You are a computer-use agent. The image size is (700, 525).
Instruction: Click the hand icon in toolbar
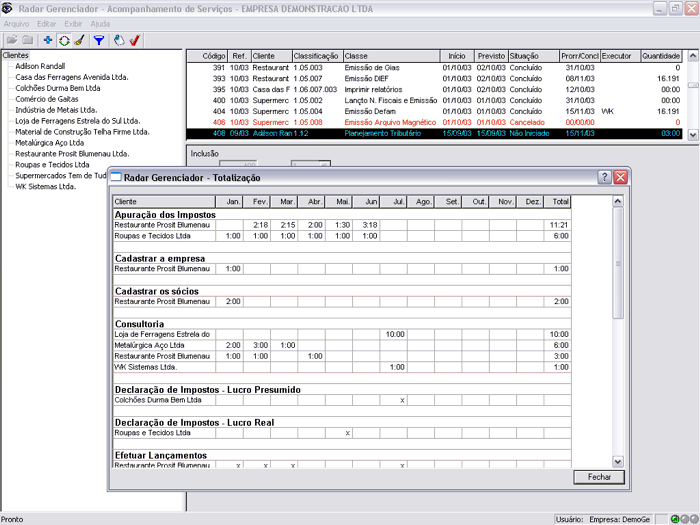point(118,40)
